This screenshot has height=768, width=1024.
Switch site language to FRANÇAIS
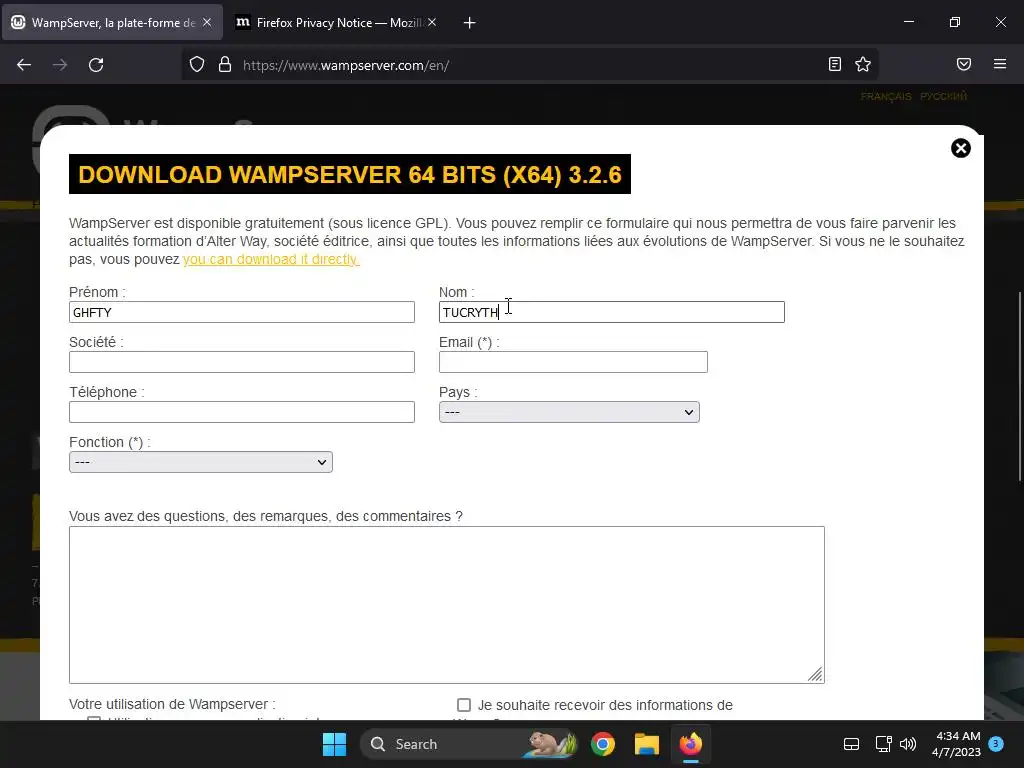click(x=886, y=97)
